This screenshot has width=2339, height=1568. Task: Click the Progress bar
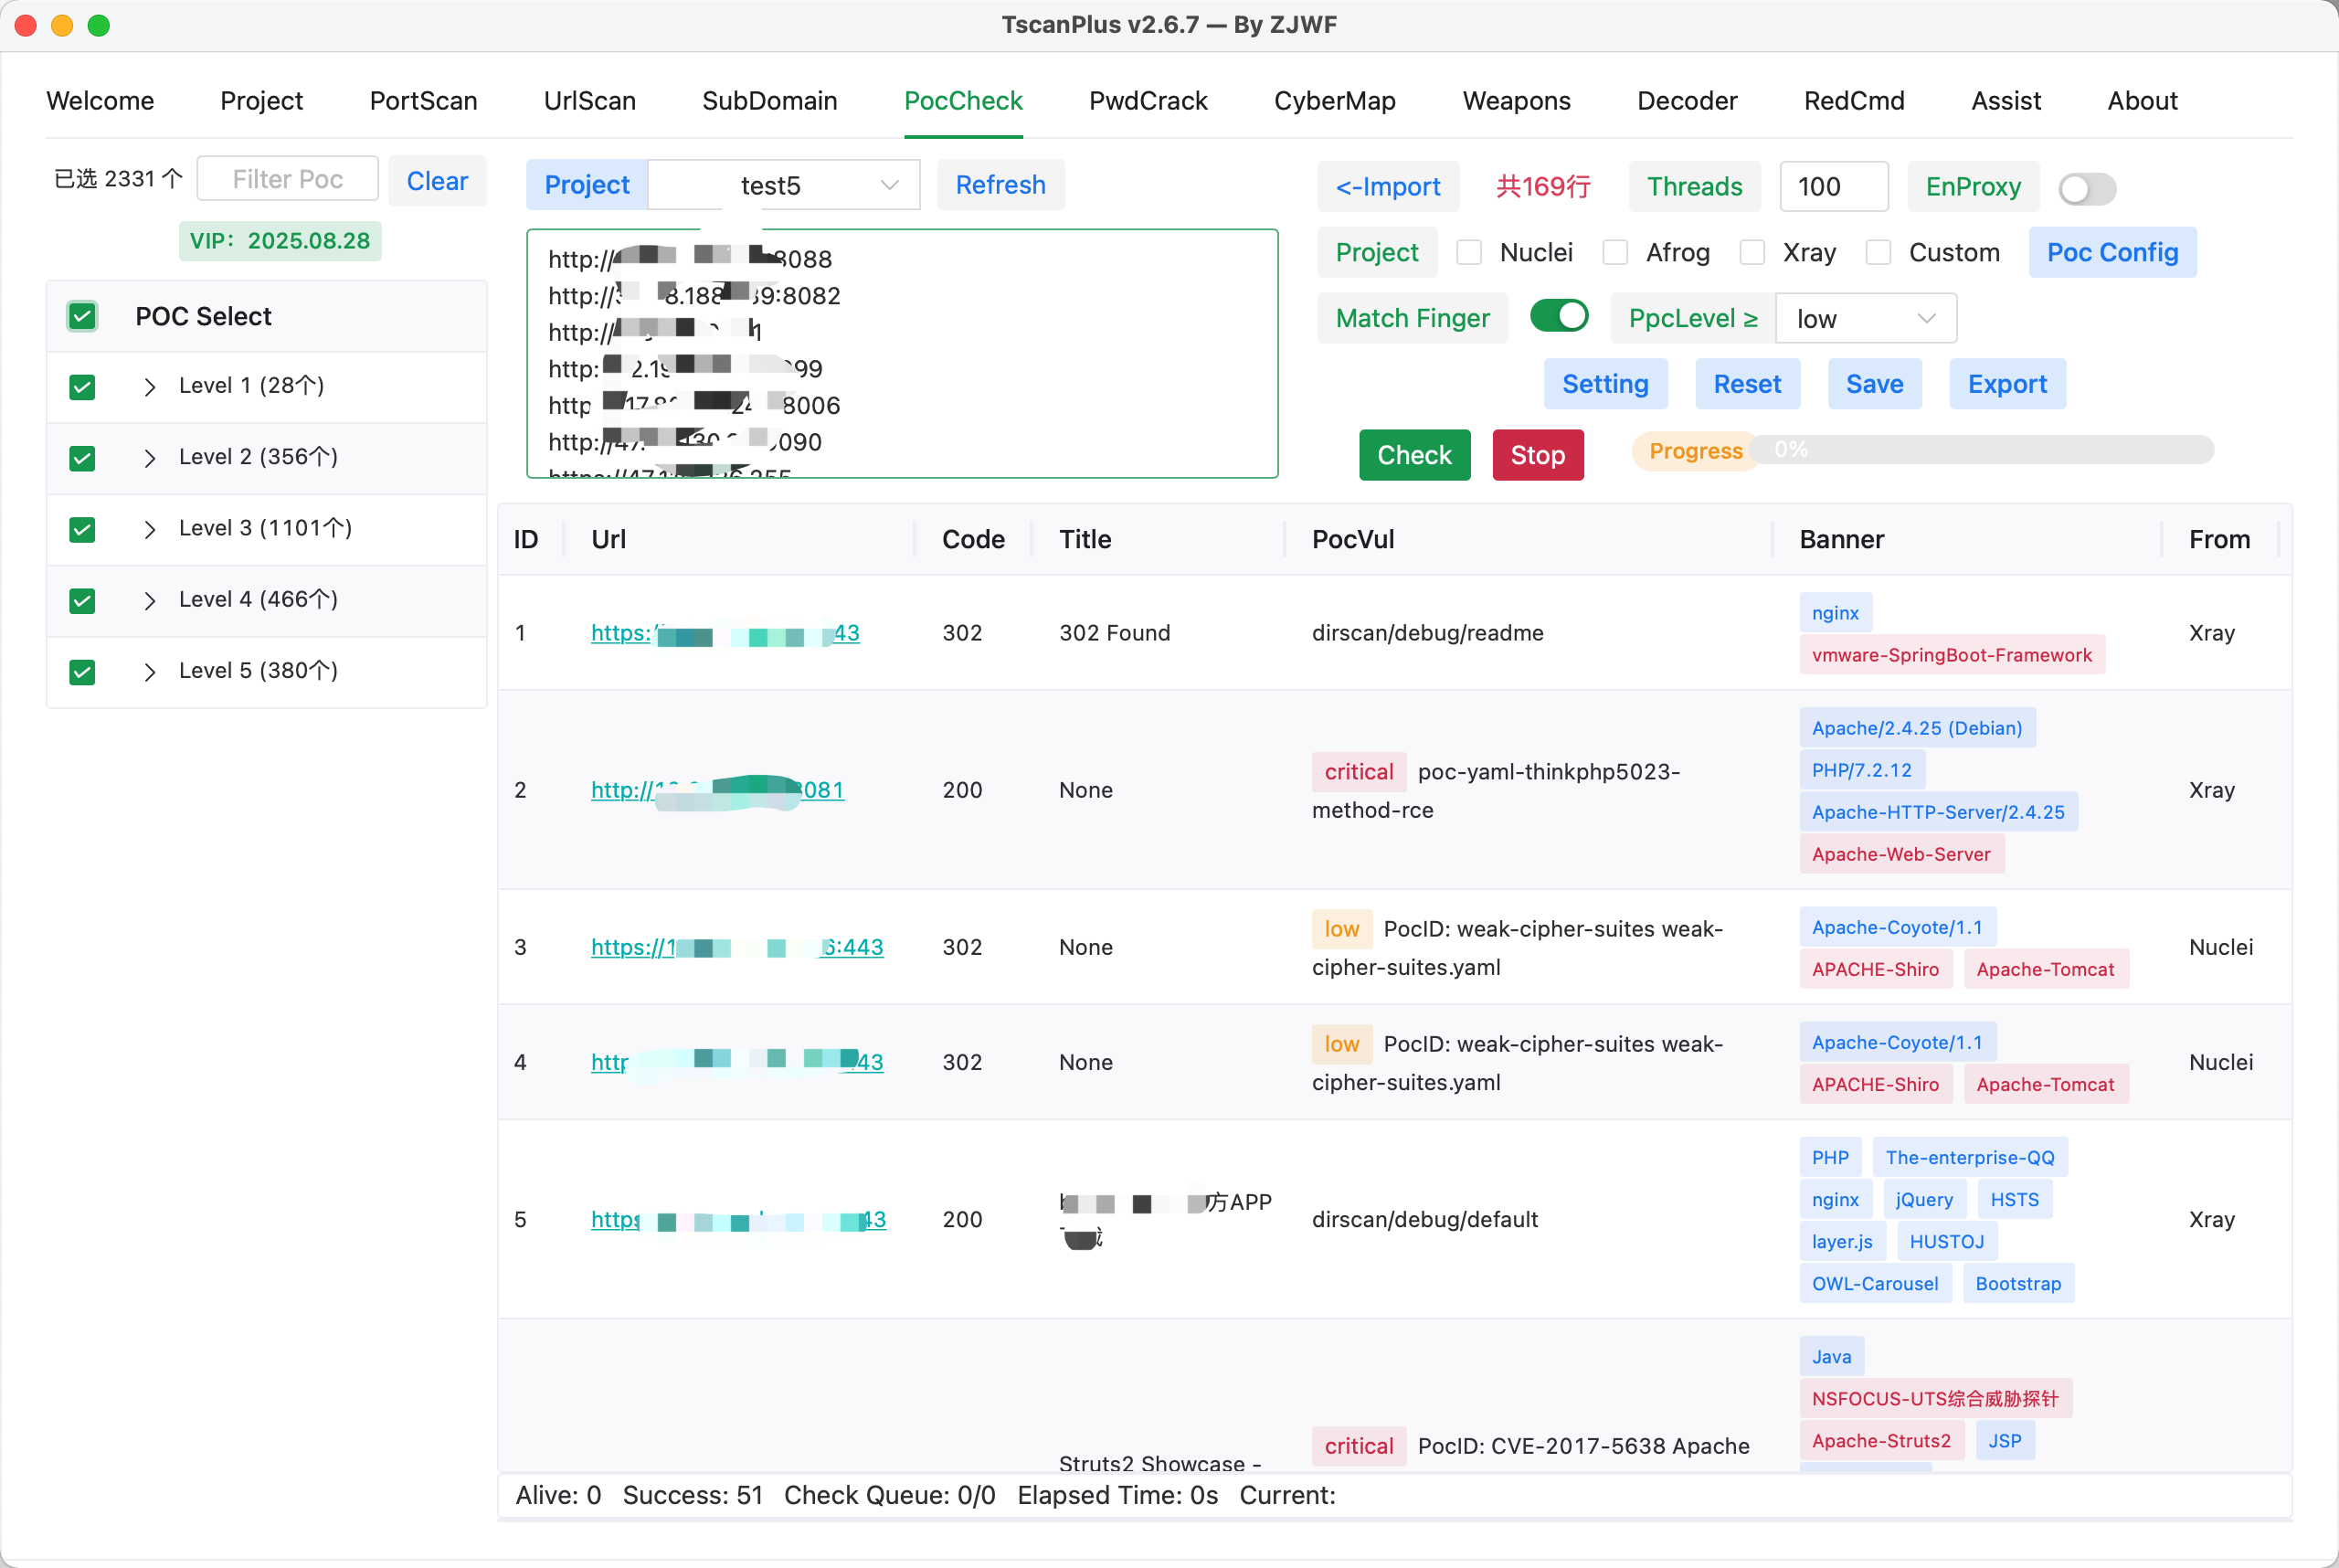1982,451
